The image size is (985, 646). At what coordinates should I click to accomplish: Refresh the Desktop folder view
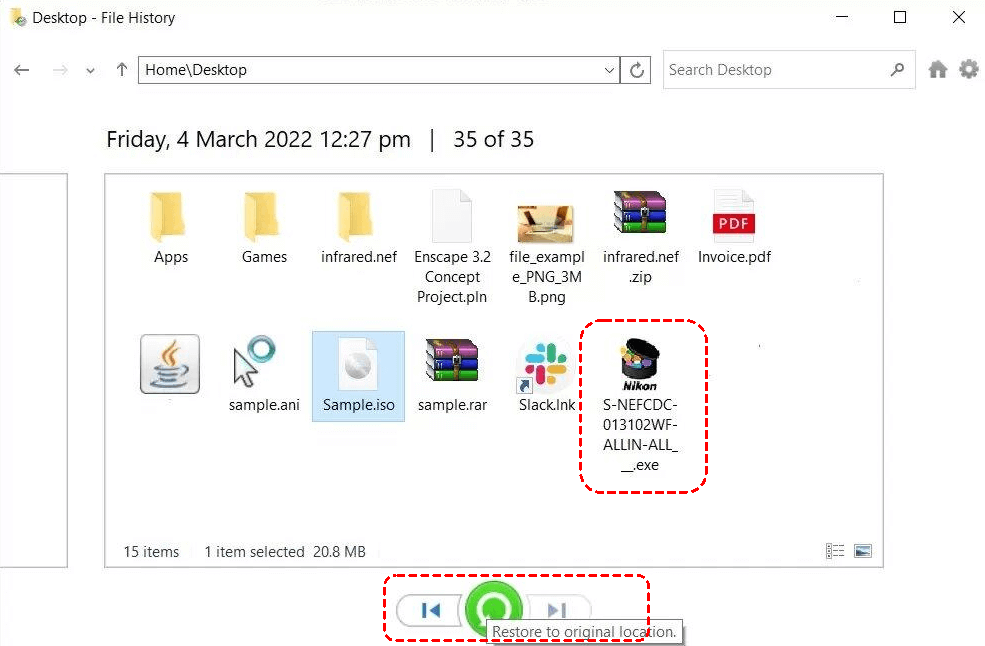pyautogui.click(x=636, y=70)
